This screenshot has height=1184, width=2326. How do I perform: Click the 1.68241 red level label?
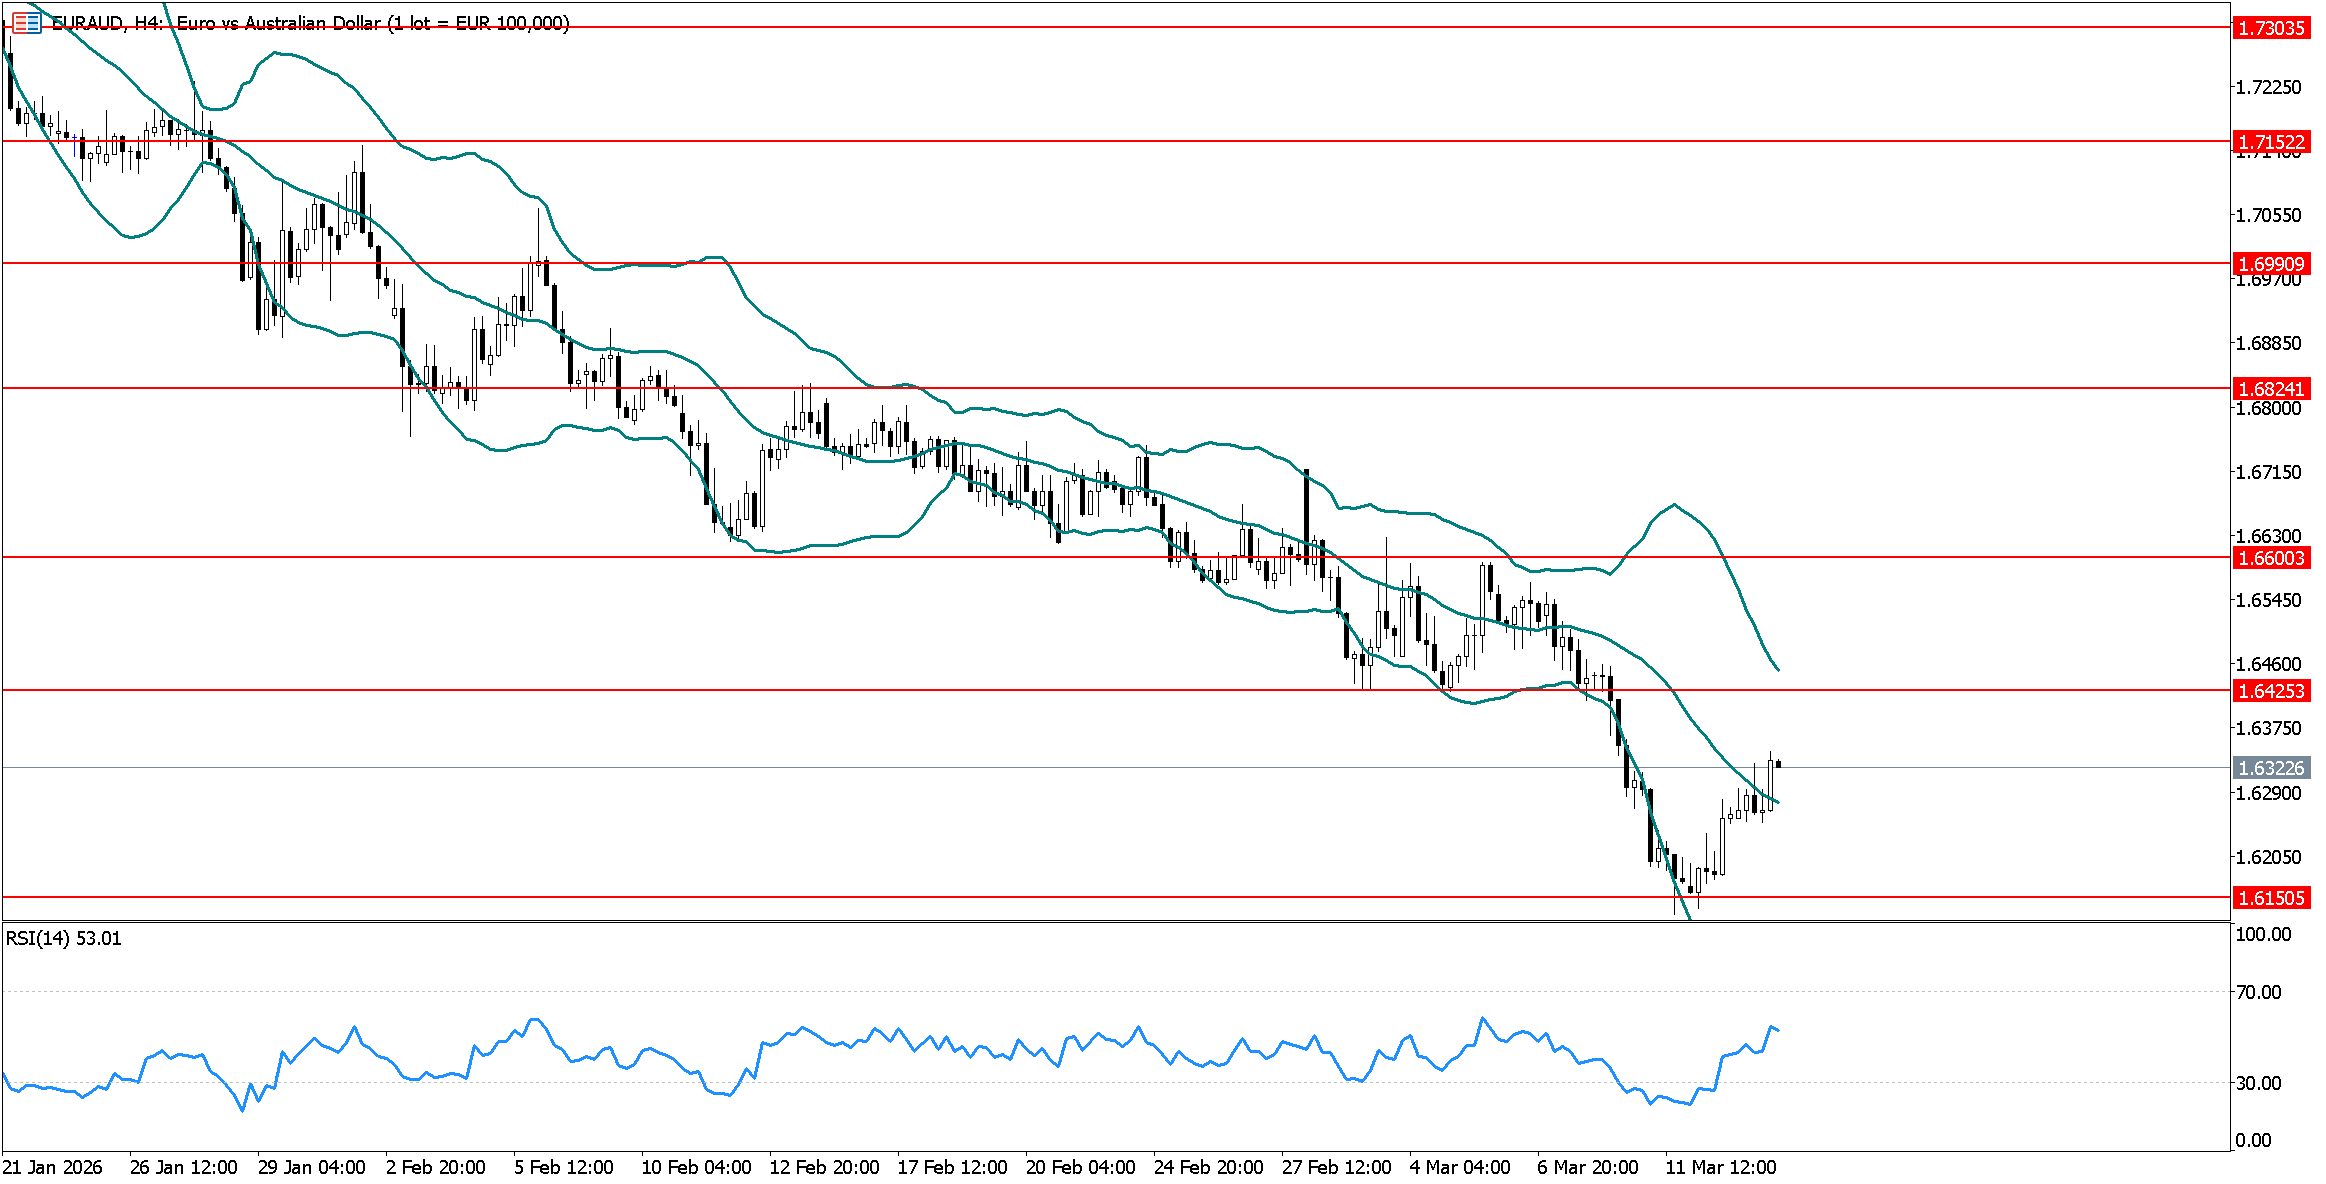(x=2270, y=389)
